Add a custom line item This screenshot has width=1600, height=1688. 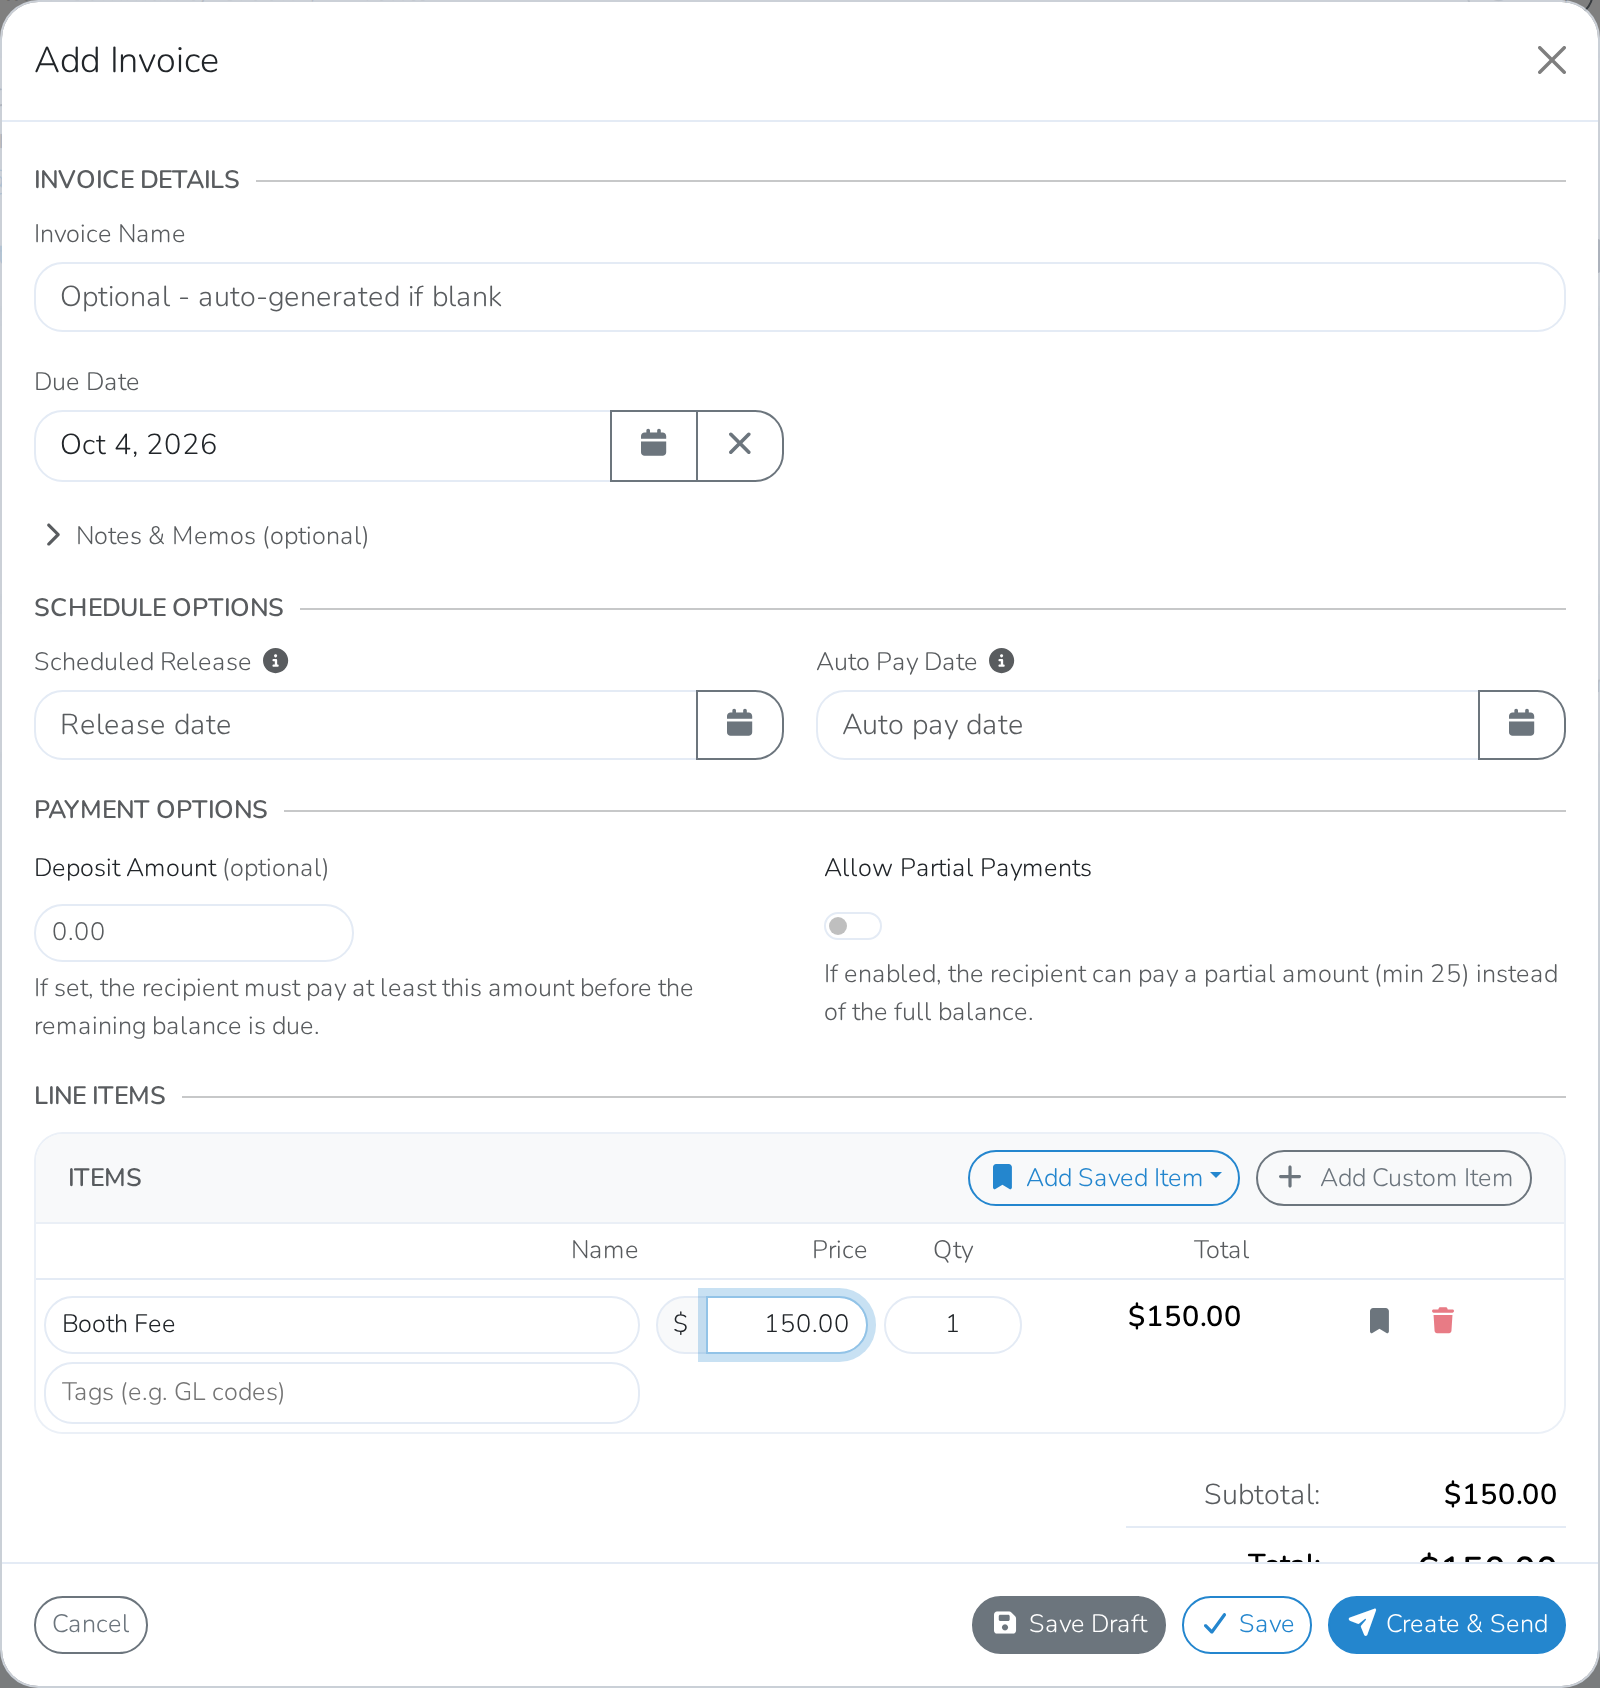click(1394, 1178)
